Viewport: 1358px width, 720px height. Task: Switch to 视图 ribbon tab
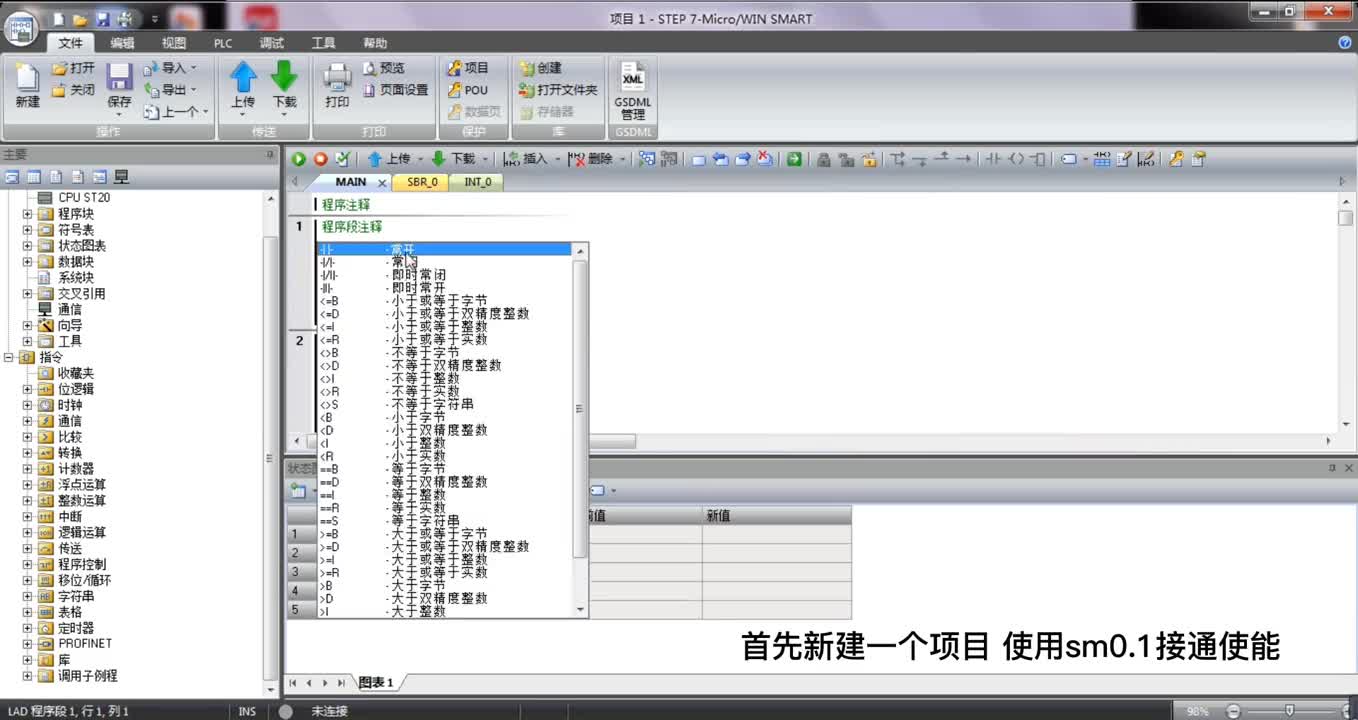(x=174, y=43)
